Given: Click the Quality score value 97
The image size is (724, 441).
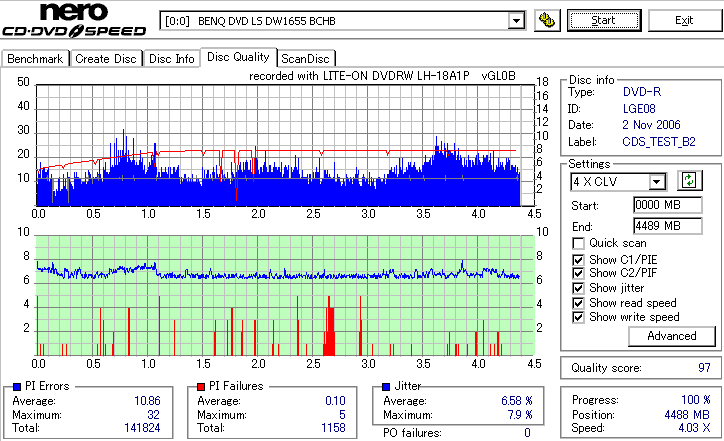Looking at the screenshot, I should [x=704, y=368].
